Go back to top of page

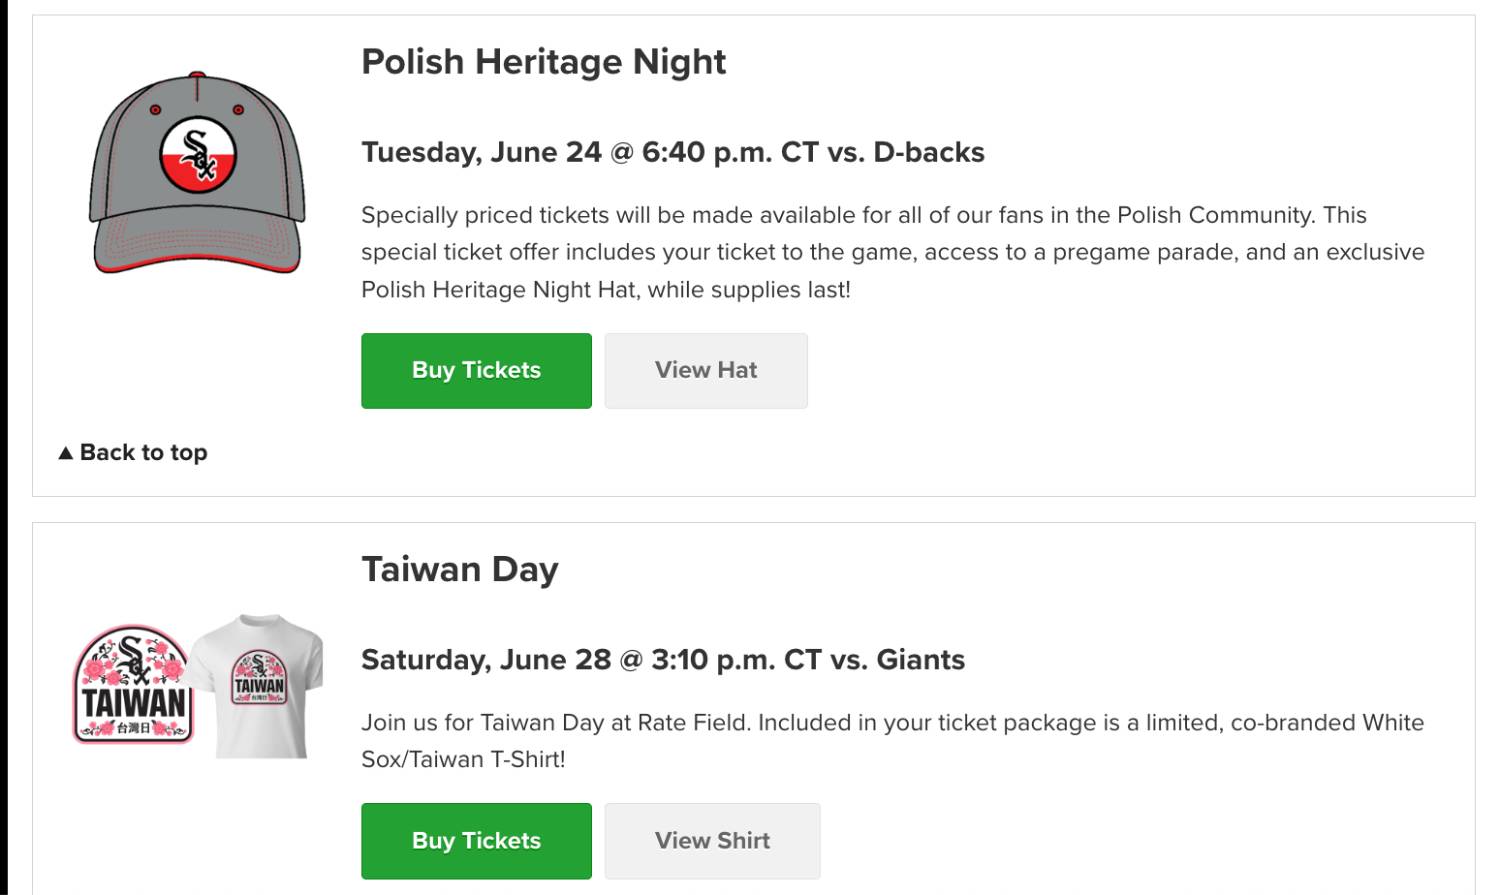133,452
